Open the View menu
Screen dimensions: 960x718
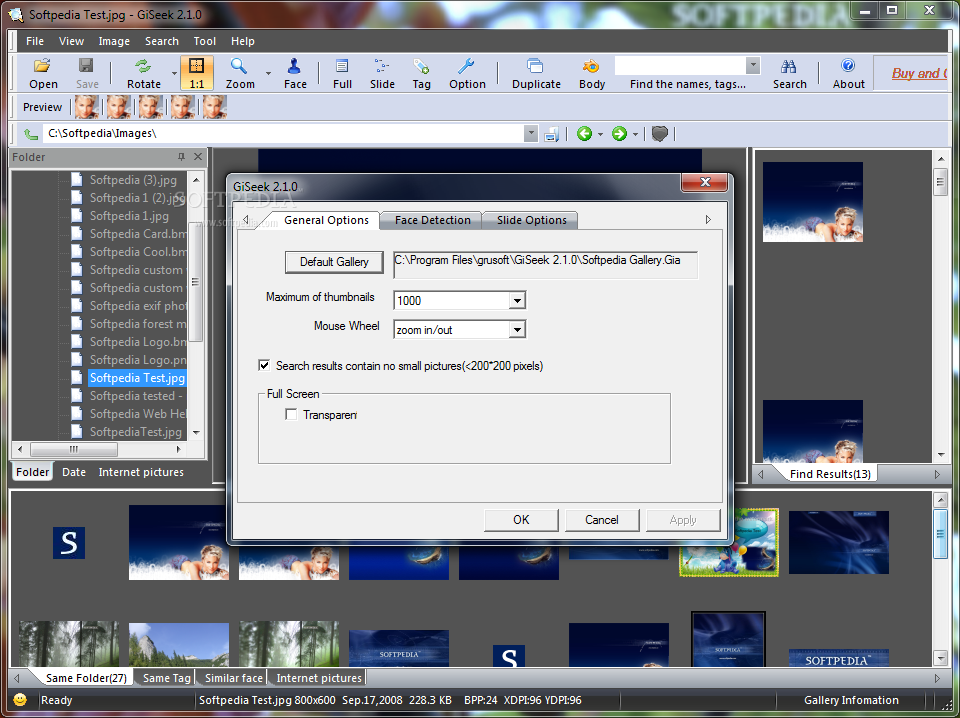point(71,41)
